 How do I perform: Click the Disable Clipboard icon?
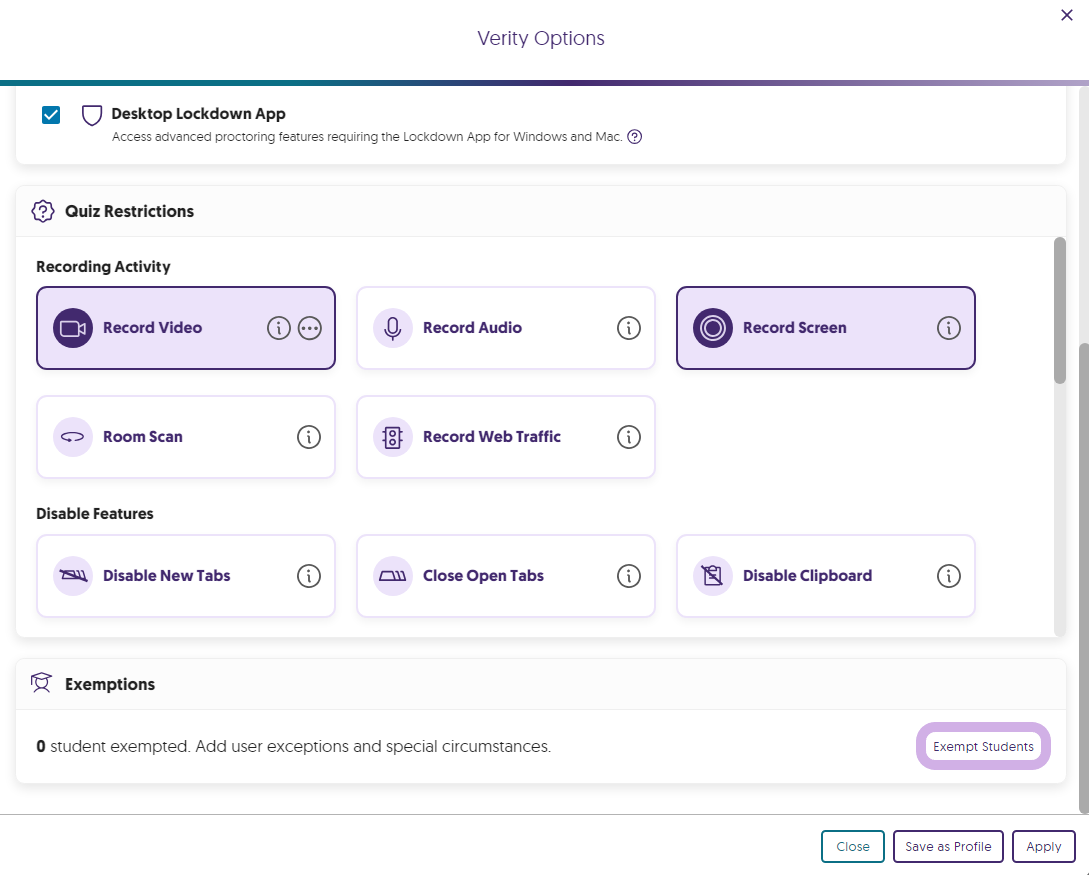point(713,576)
